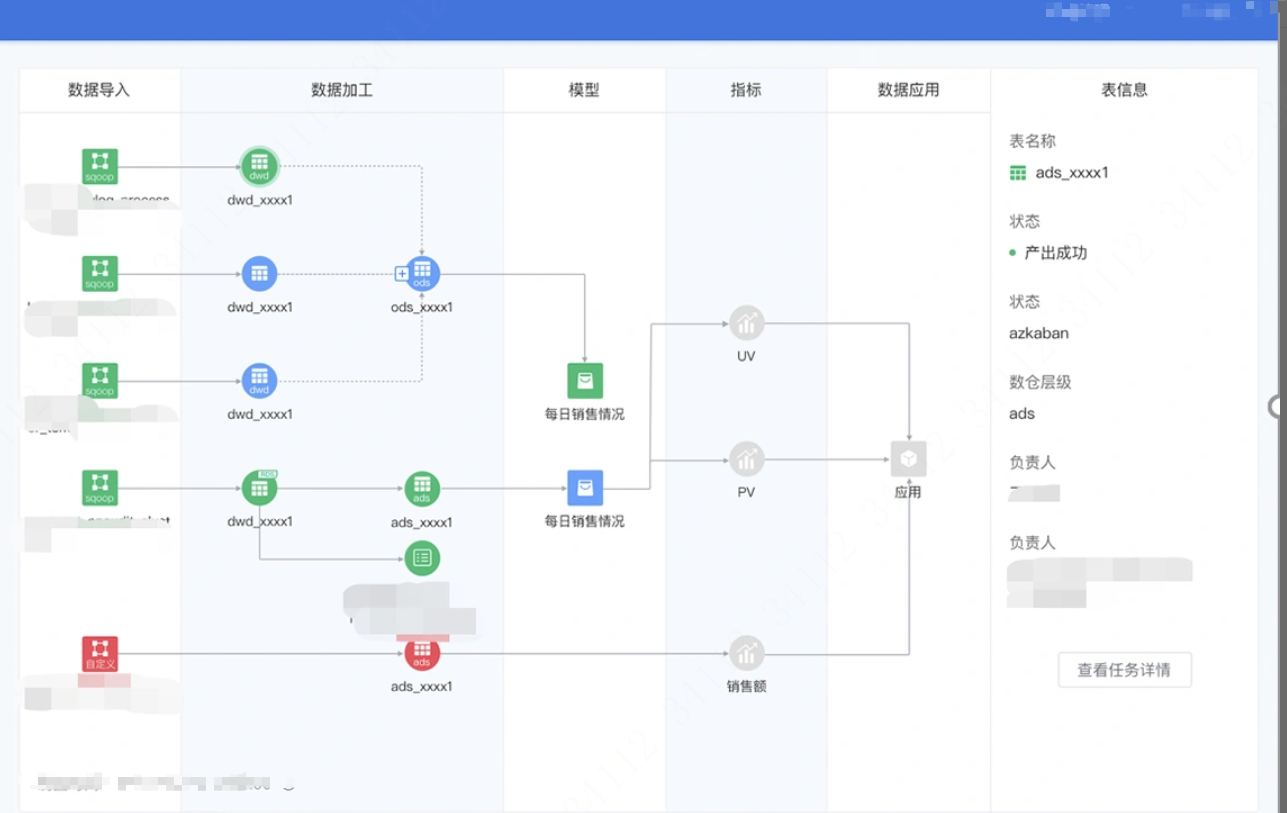Click the 产出成功 status text
Image resolution: width=1287 pixels, height=813 pixels.
(x=1056, y=253)
